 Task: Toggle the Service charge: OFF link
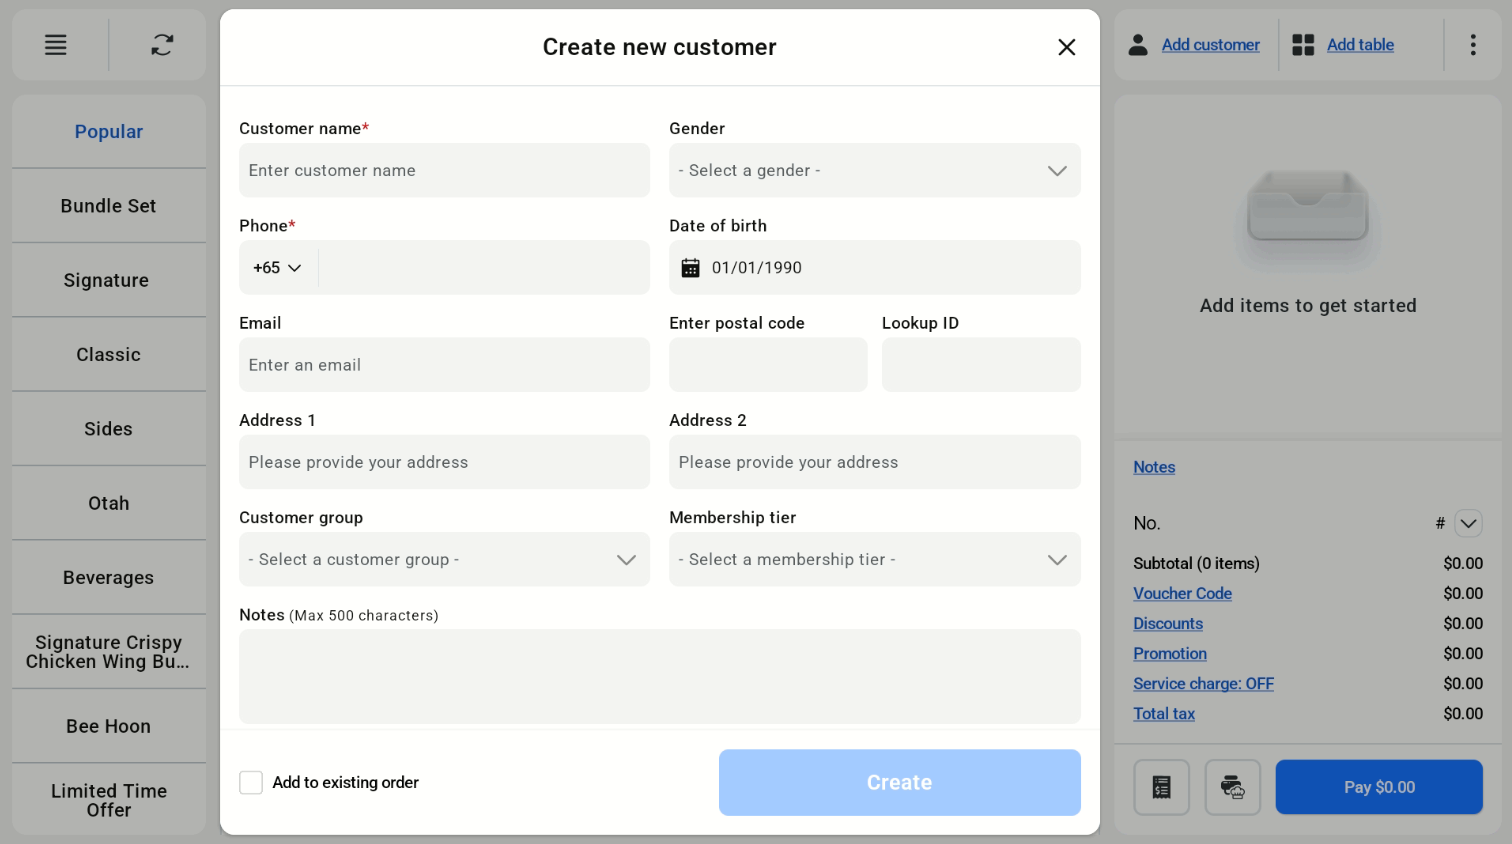click(x=1203, y=683)
